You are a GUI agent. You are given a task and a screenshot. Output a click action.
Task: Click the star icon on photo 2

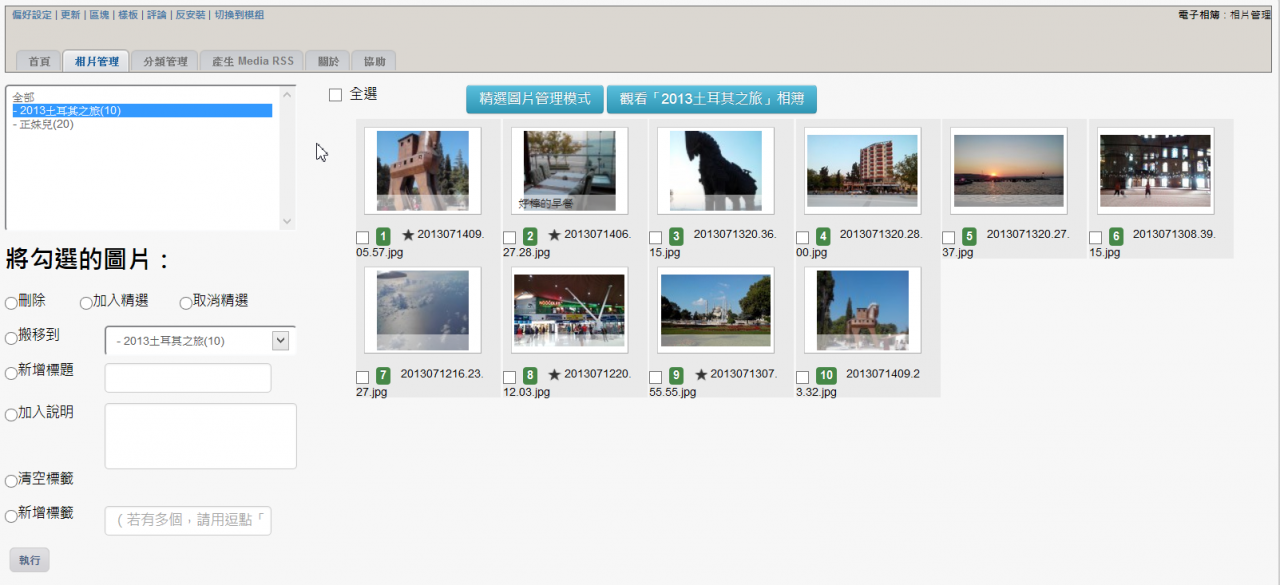(x=554, y=235)
